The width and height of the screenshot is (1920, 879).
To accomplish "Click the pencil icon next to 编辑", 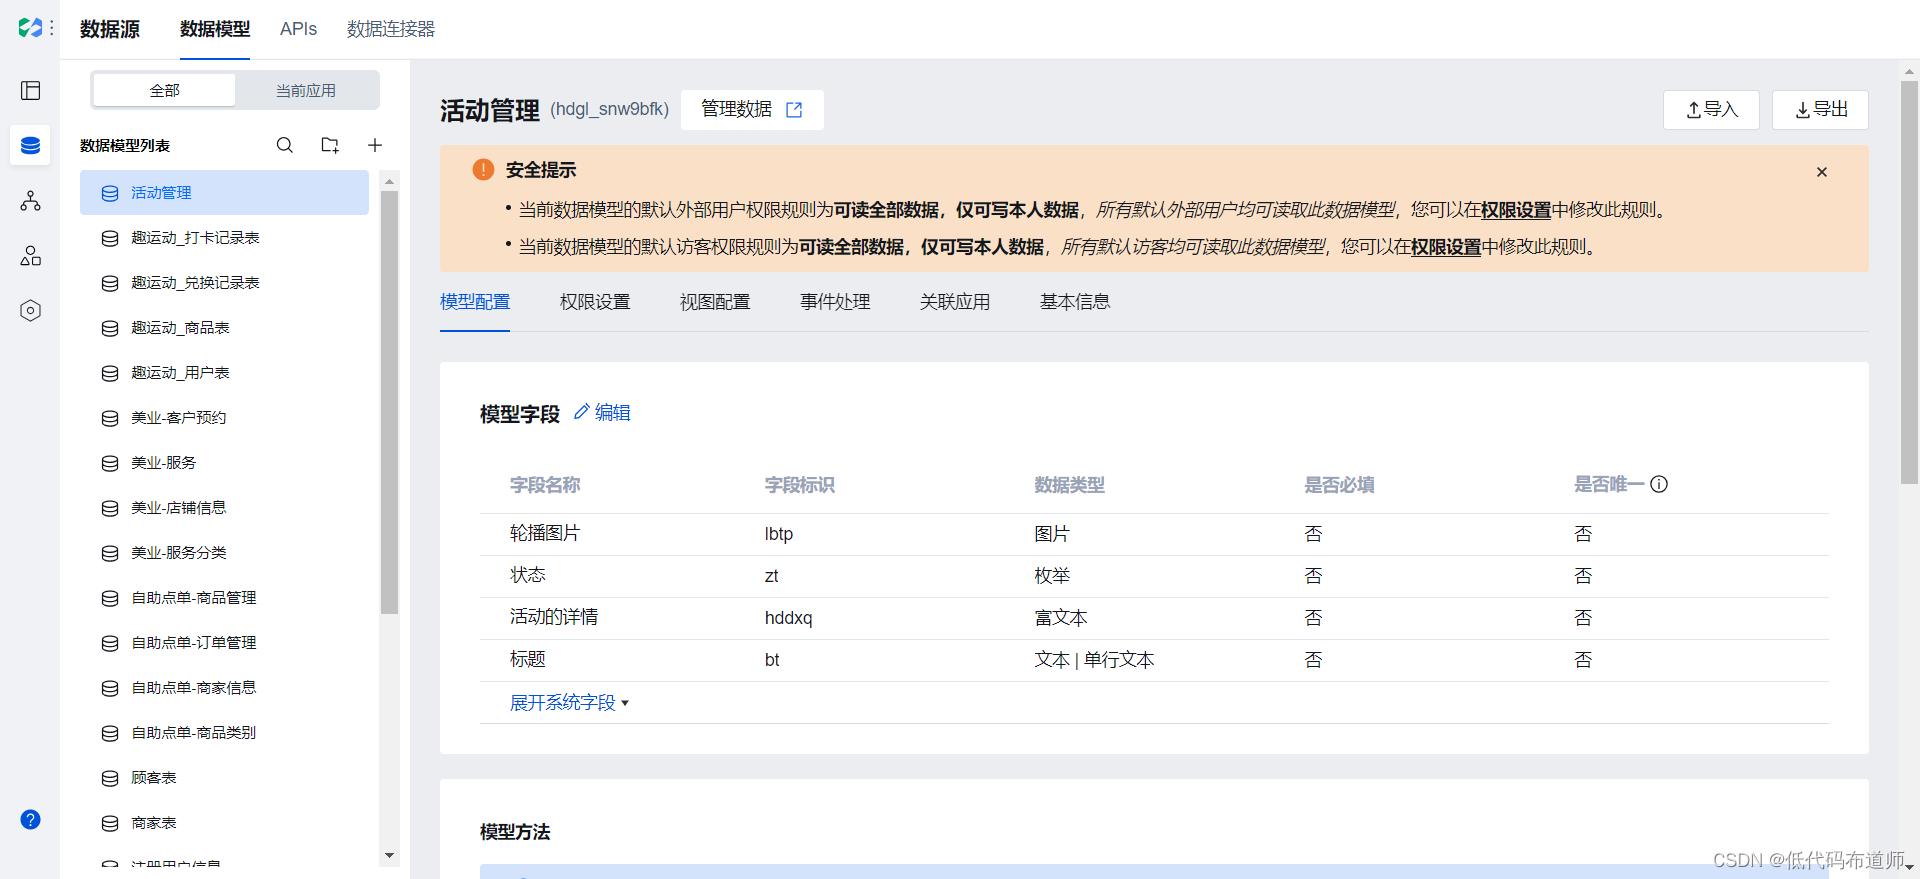I will click(x=581, y=412).
